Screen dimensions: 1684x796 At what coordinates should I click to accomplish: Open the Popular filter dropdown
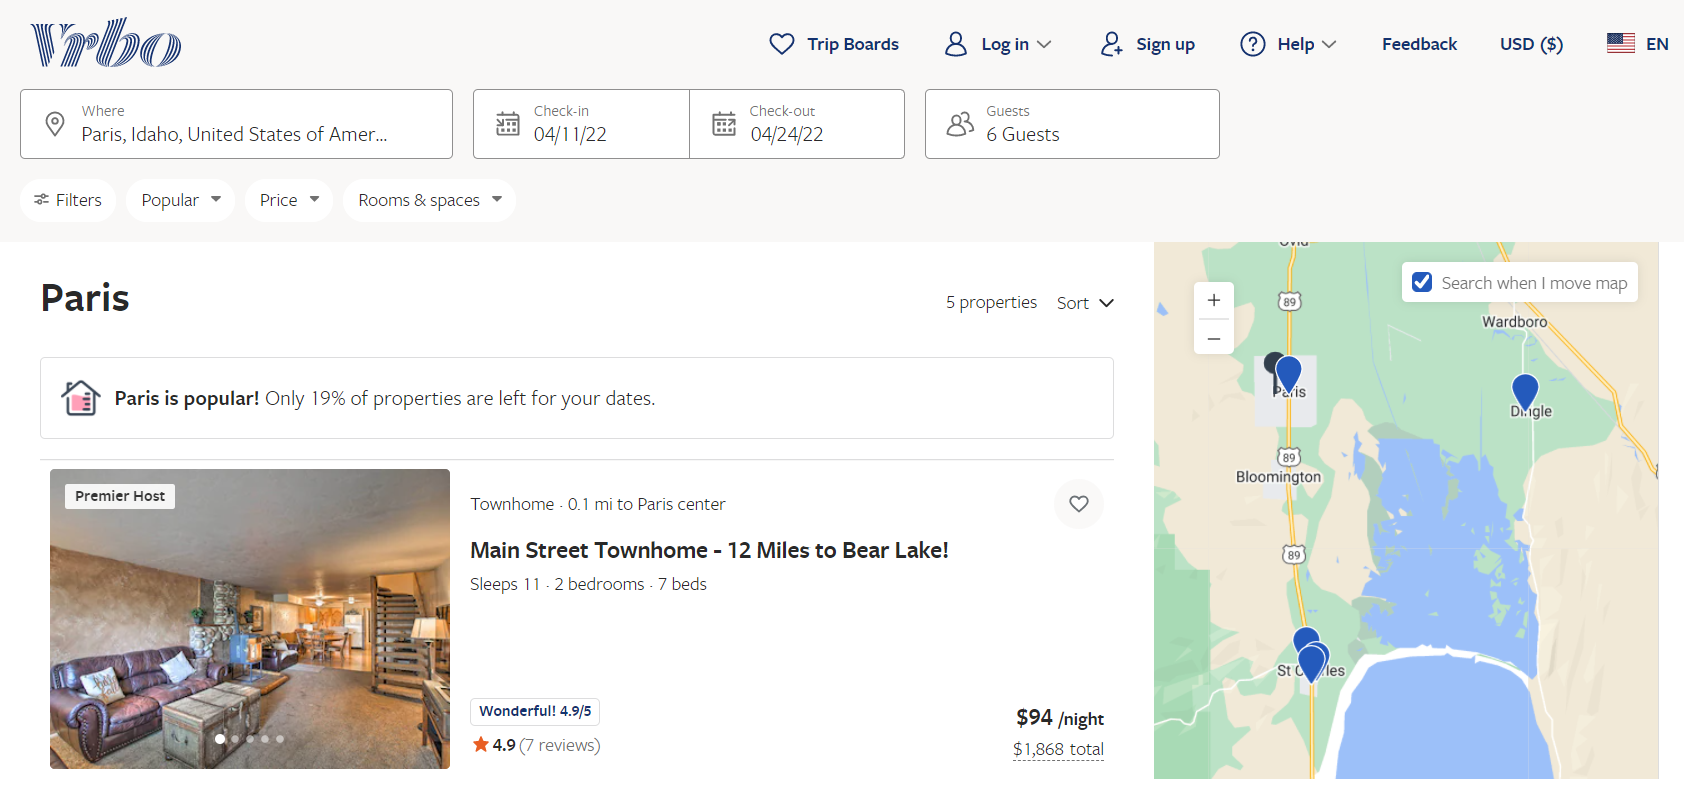pos(180,200)
